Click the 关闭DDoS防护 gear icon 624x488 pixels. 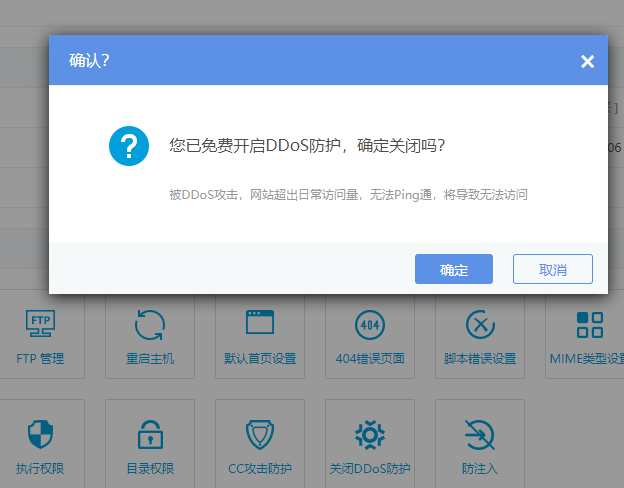pyautogui.click(x=370, y=434)
